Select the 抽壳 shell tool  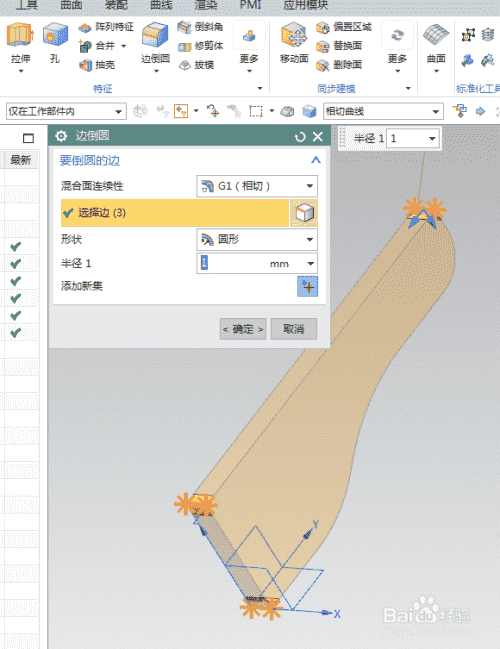click(x=97, y=65)
